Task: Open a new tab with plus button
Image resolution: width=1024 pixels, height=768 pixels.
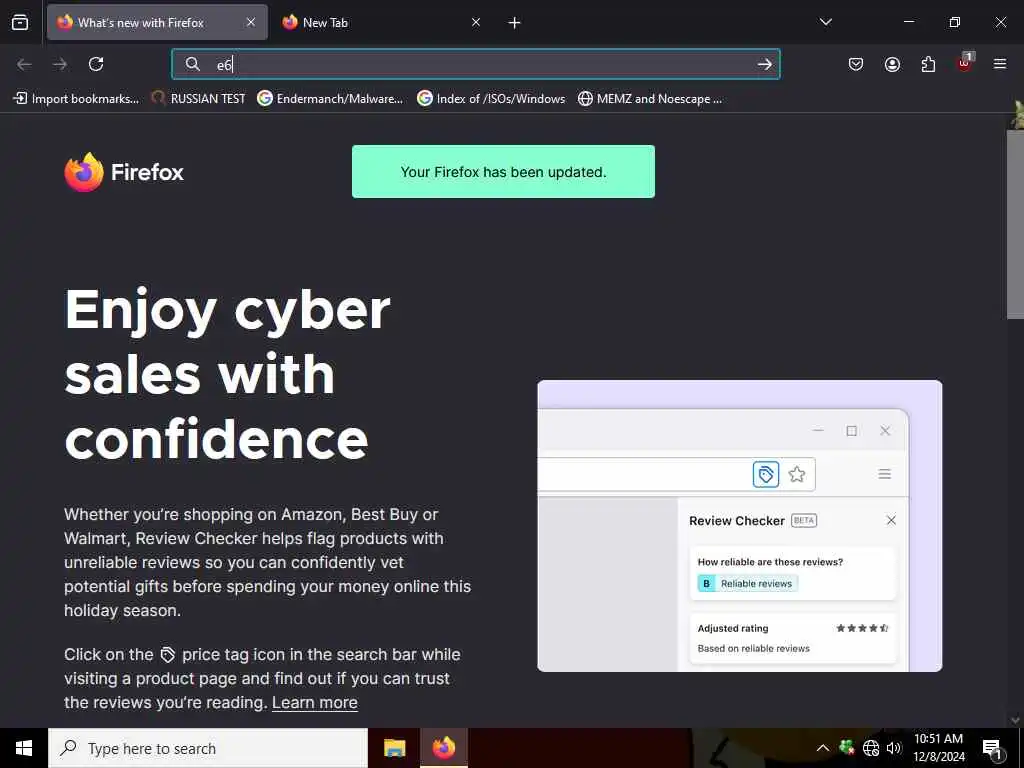Action: point(515,23)
